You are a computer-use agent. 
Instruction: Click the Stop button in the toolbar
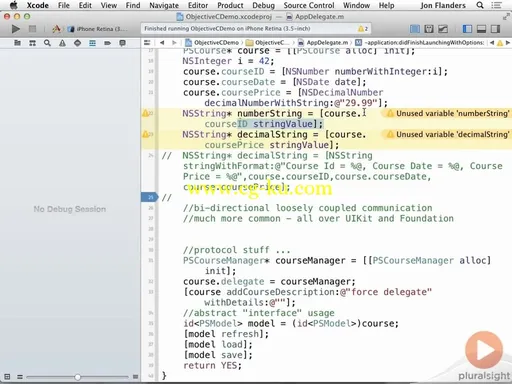[32, 29]
